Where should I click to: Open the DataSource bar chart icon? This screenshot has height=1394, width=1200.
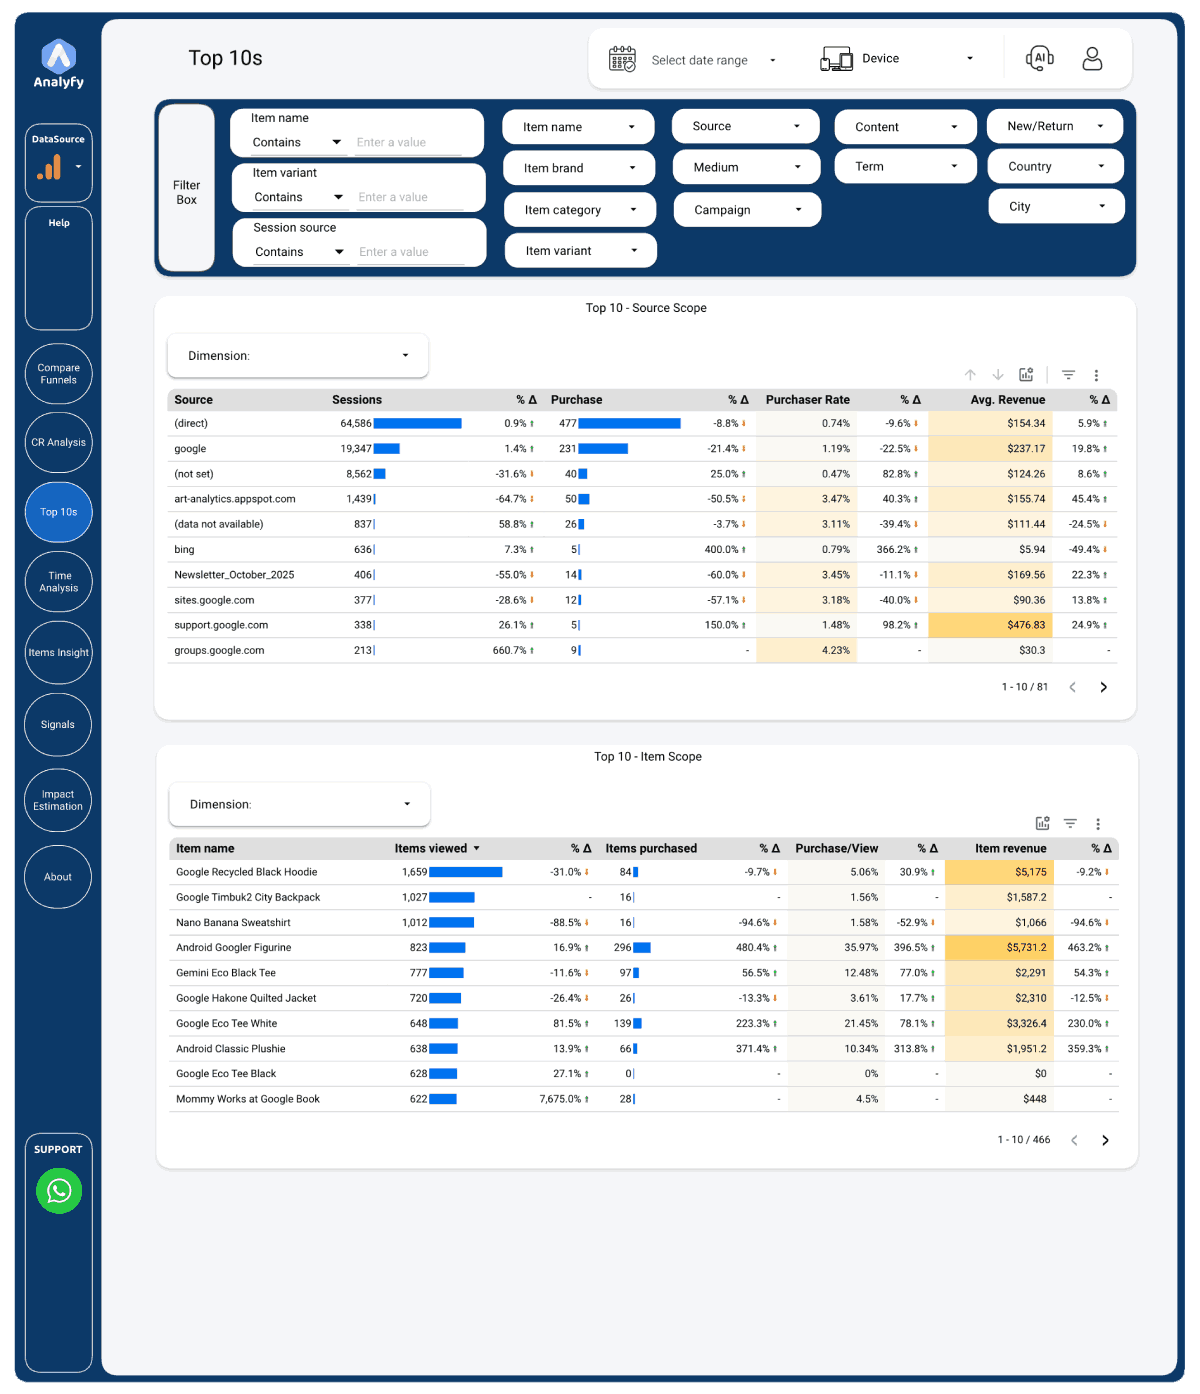tap(49, 167)
